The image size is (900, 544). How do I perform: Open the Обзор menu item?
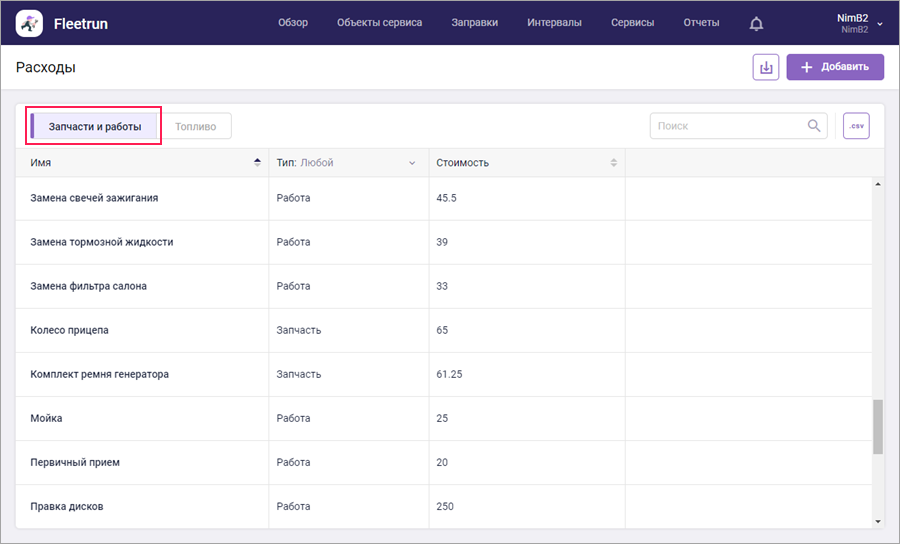pyautogui.click(x=293, y=23)
